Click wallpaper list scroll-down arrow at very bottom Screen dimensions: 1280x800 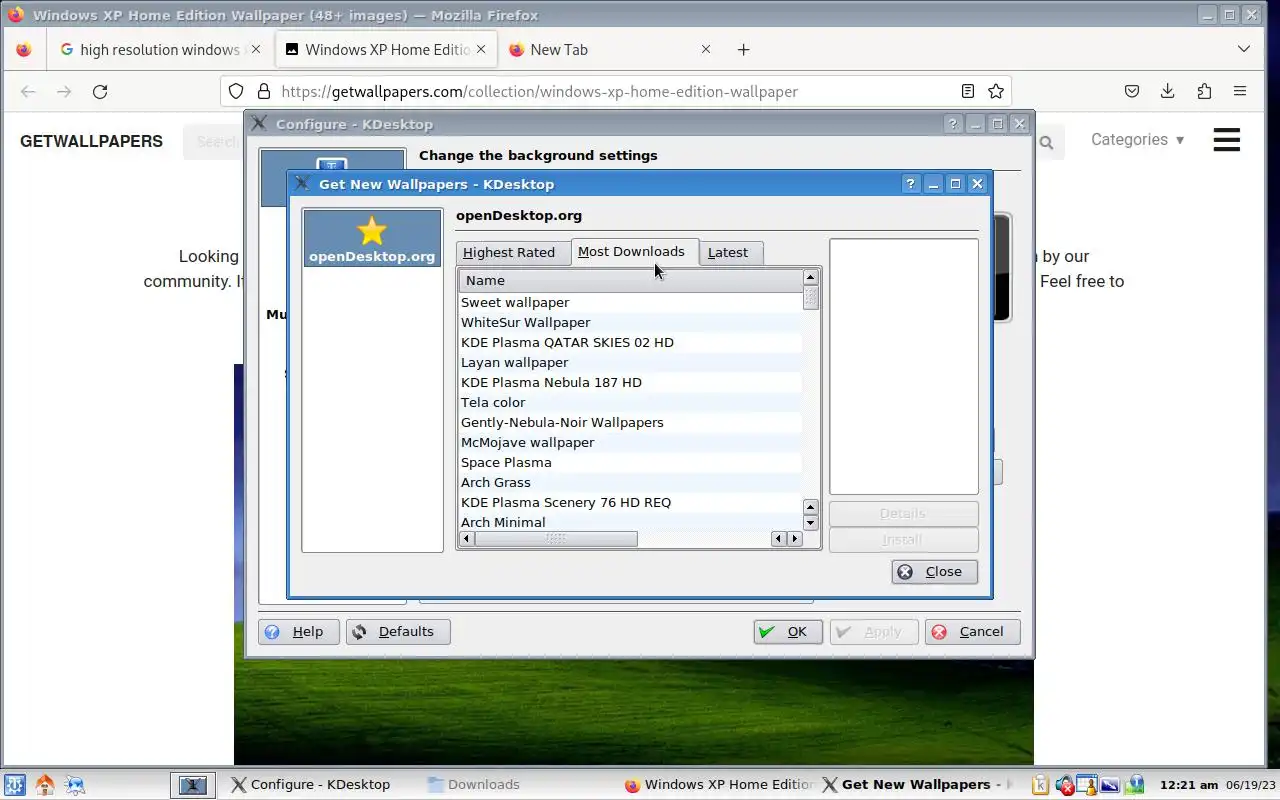[811, 523]
